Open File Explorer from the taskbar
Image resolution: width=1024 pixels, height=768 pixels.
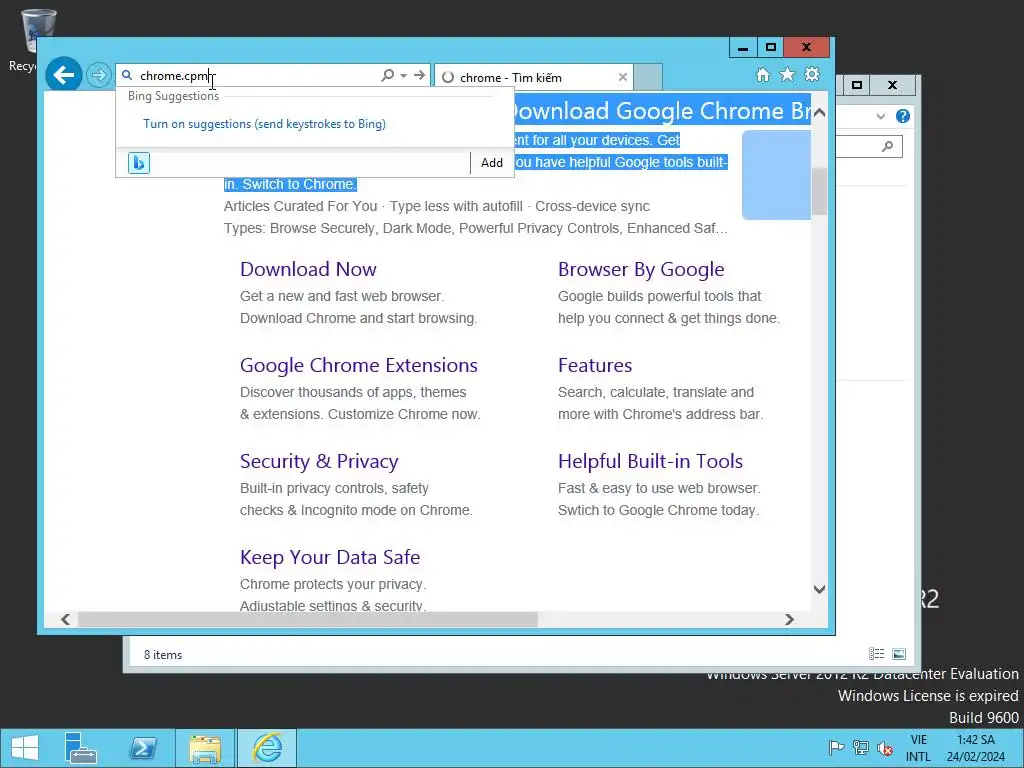[x=205, y=748]
